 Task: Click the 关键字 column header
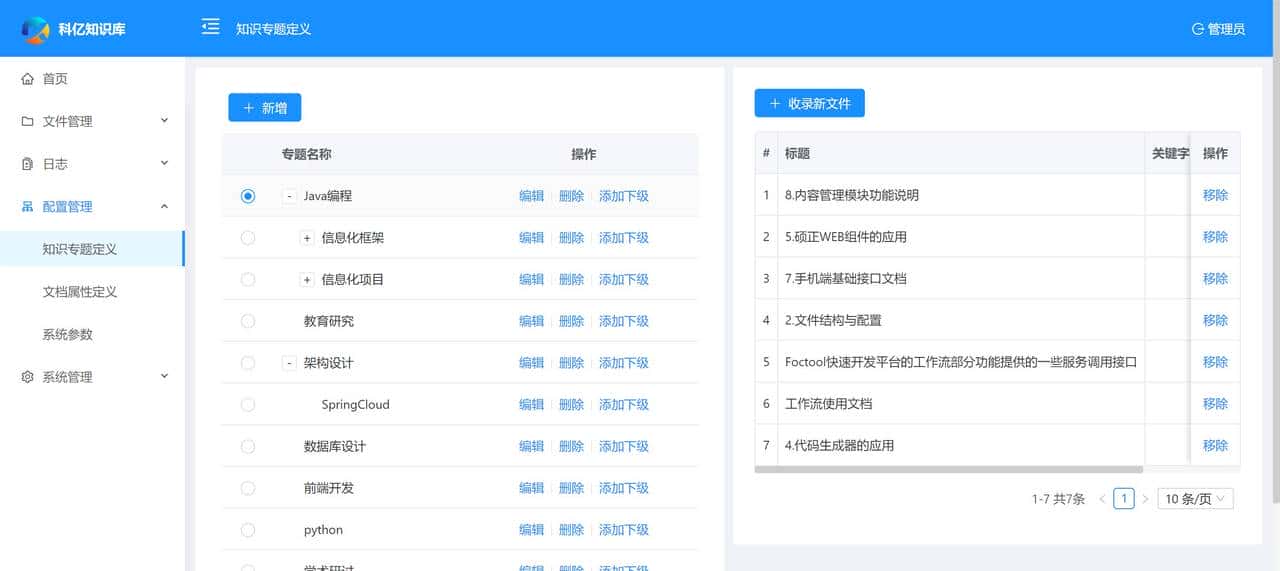tap(1170, 154)
